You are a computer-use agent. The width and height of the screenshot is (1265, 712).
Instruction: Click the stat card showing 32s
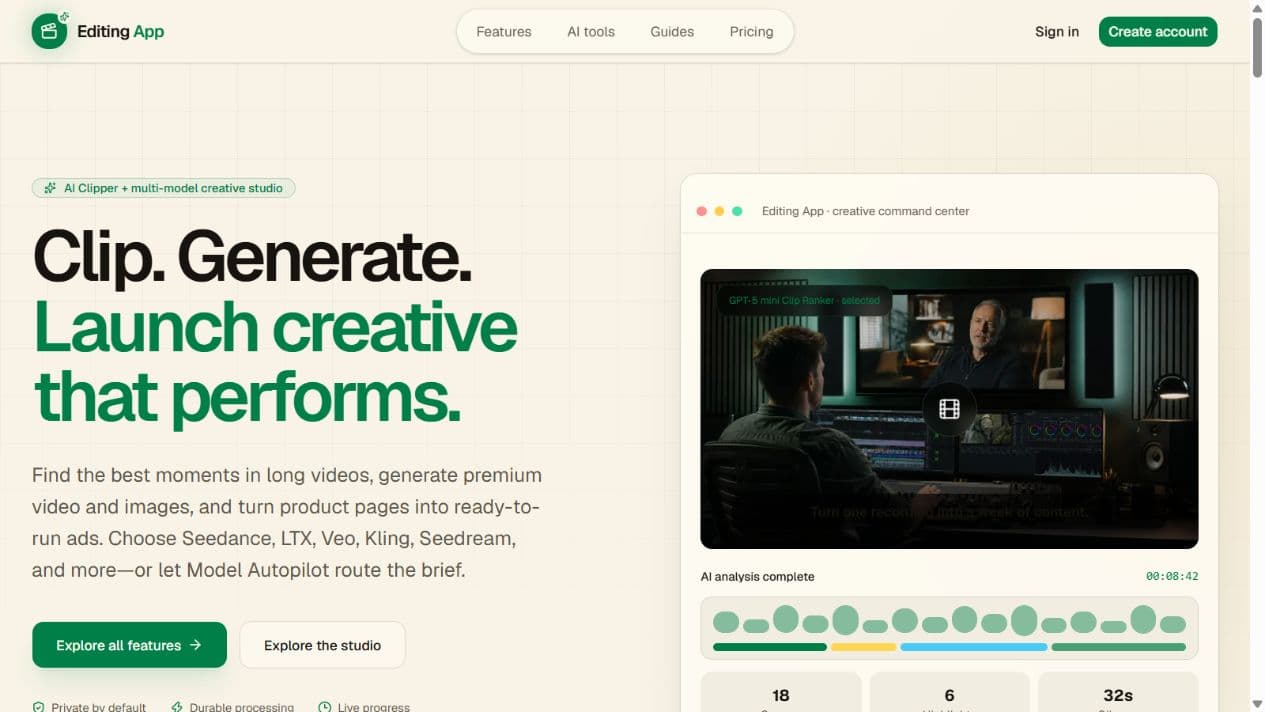click(x=1118, y=693)
